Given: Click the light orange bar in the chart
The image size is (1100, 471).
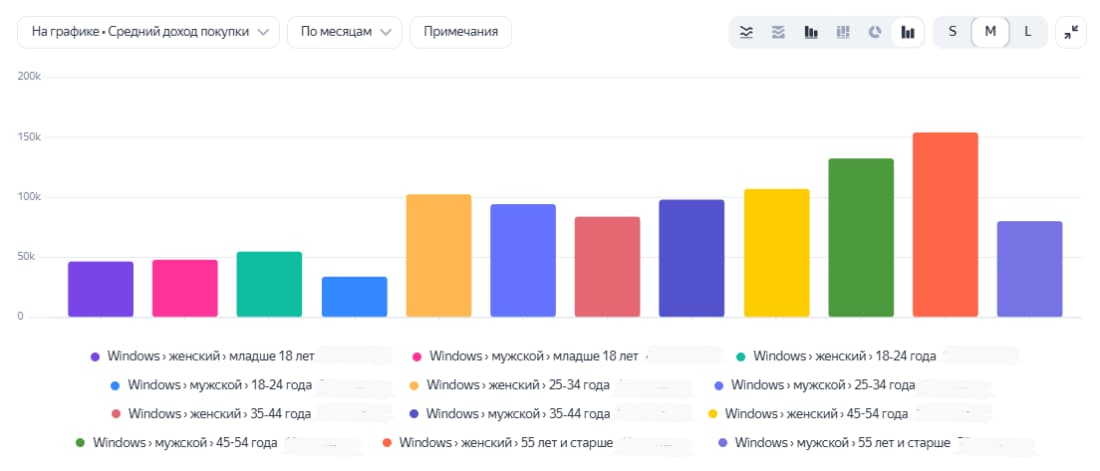Looking at the screenshot, I should [438, 256].
